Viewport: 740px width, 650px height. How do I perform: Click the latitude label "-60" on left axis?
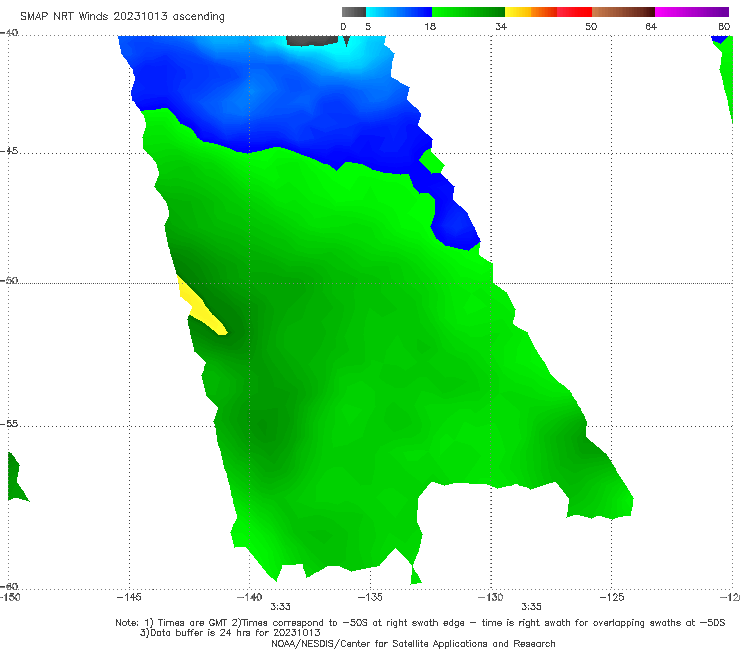[9, 586]
